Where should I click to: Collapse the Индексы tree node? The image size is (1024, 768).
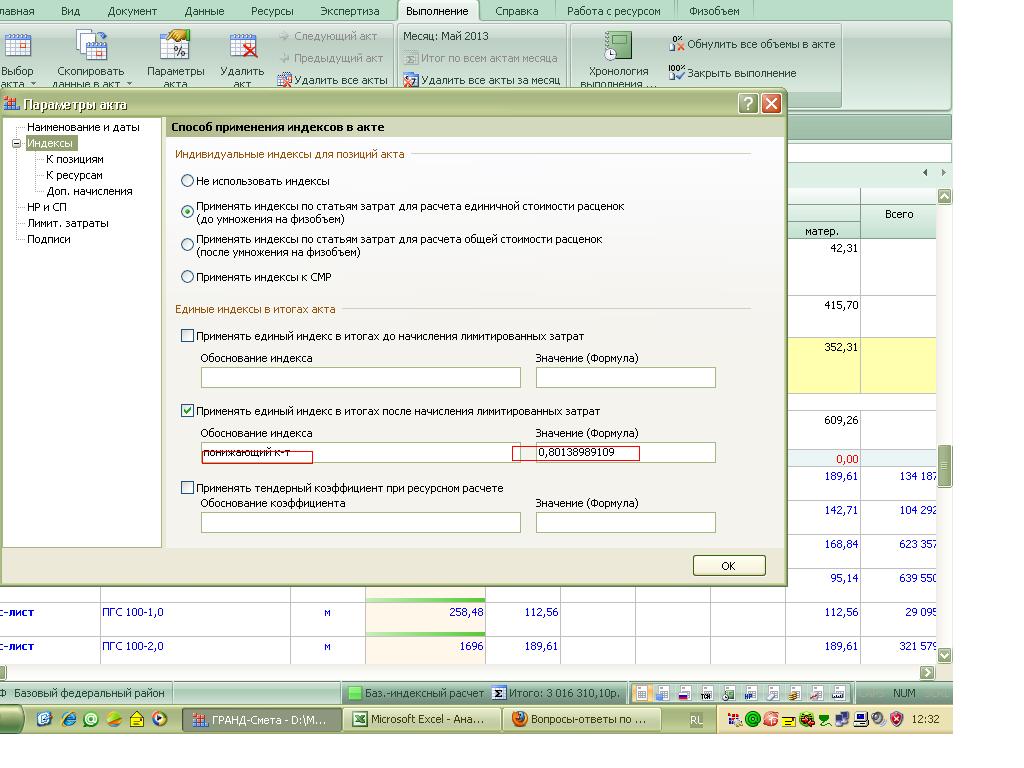pos(17,143)
